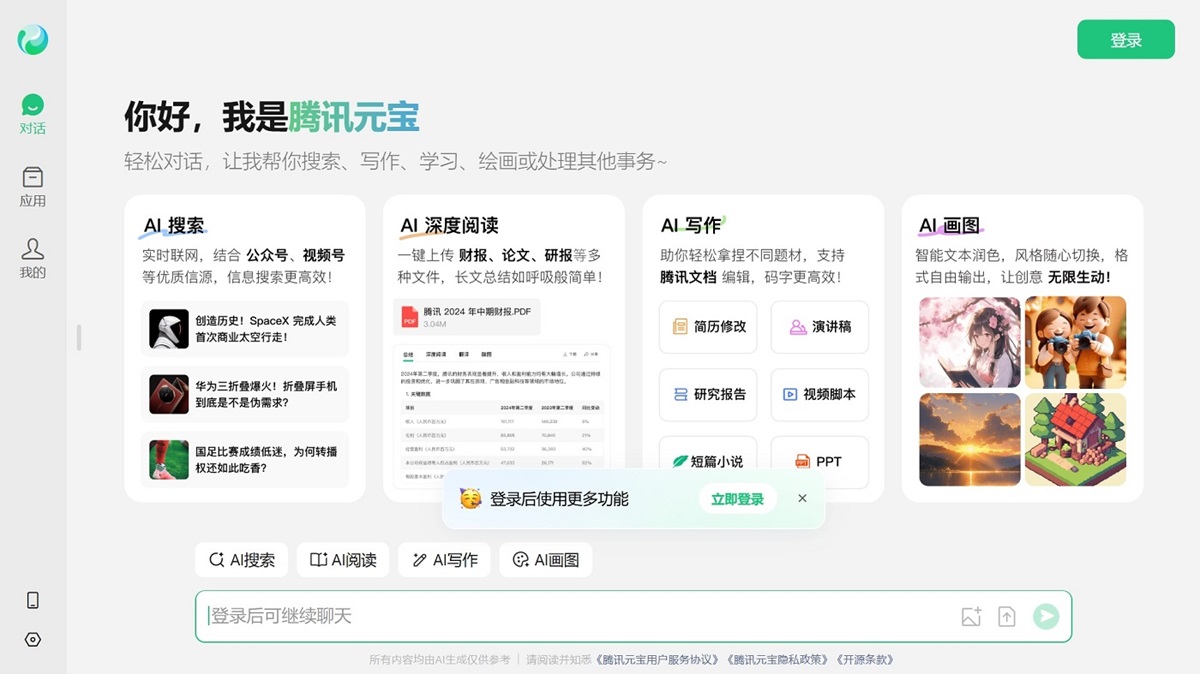Click the 视频脚本 writing button
This screenshot has width=1200, height=674.
point(820,394)
